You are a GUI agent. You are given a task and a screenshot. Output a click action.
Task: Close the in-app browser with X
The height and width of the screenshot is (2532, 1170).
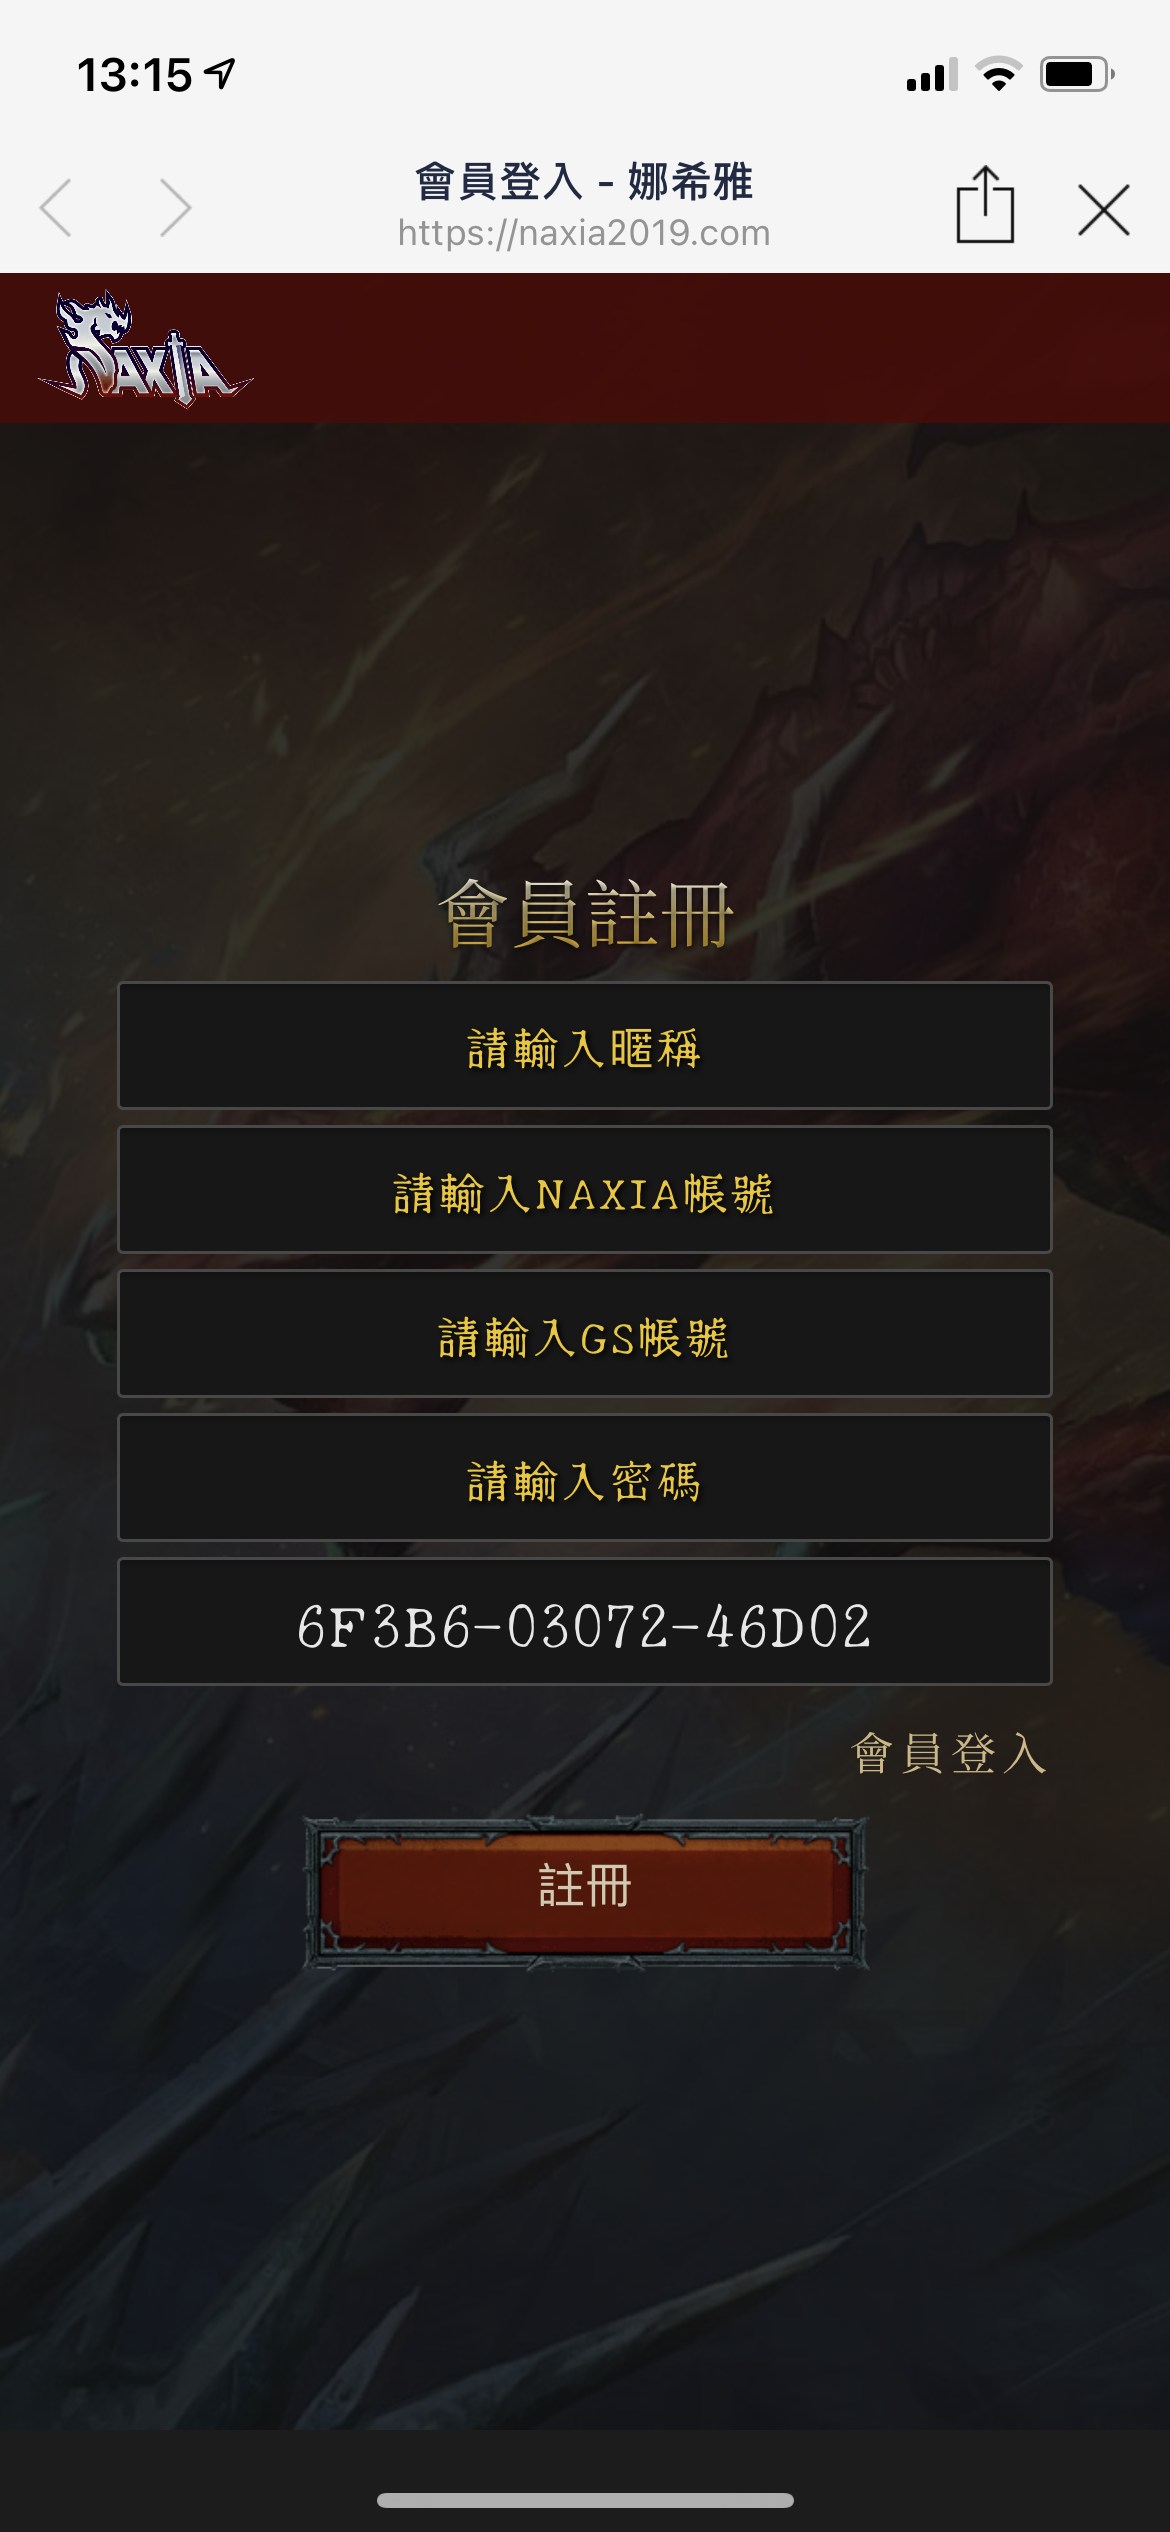pos(1104,210)
